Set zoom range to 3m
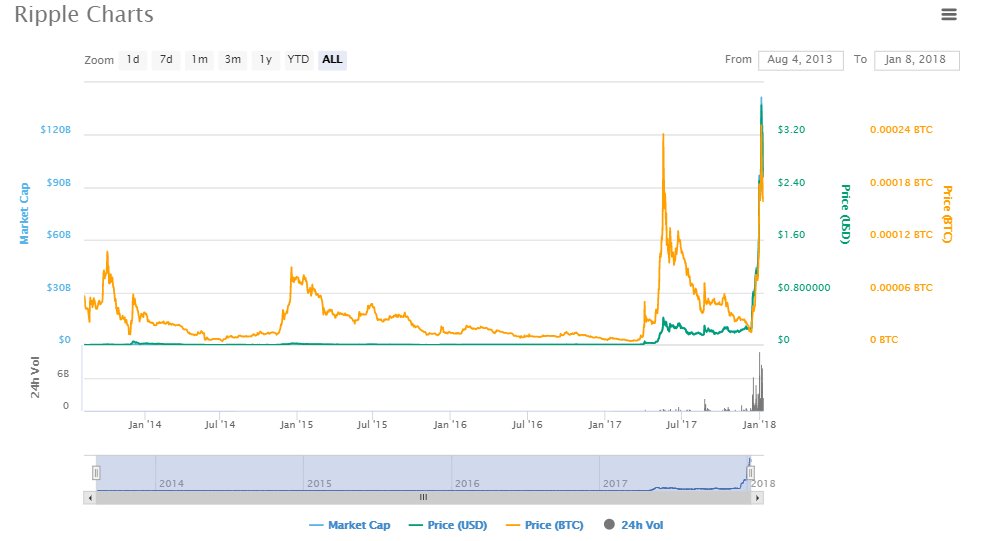 tap(233, 60)
